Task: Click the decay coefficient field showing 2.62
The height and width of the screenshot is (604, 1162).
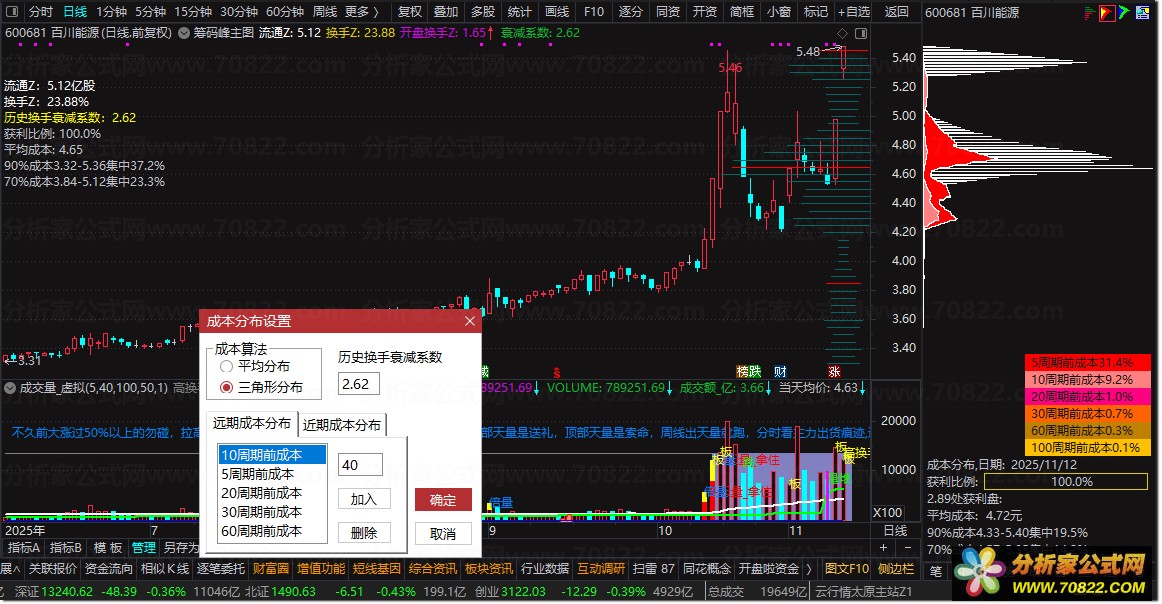Action: coord(359,384)
